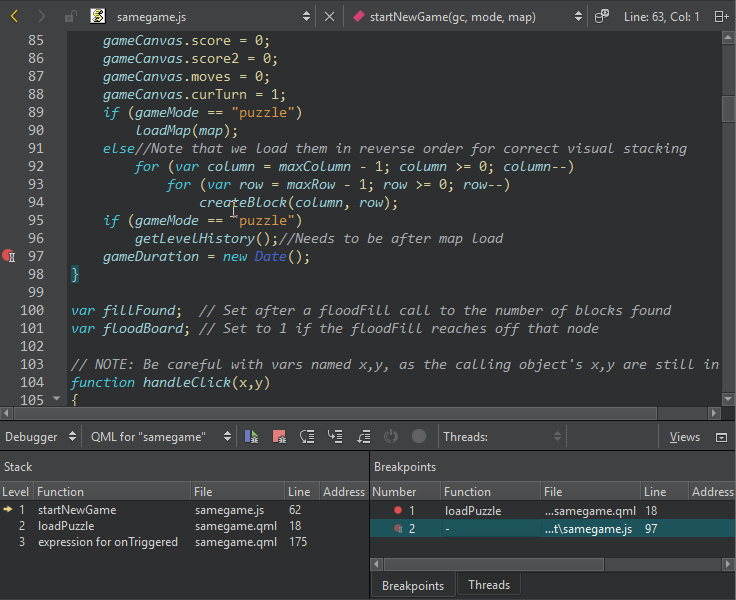Select the loadPuzzle stack frame
Viewport: 736px width, 600px height.
(x=66, y=526)
